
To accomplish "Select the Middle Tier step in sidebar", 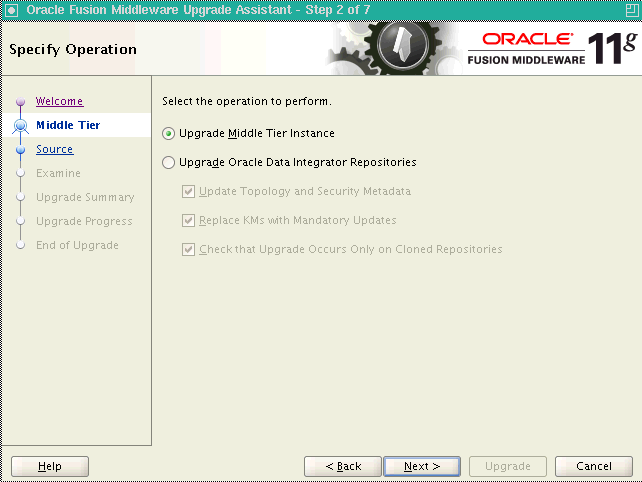I will (x=68, y=125).
